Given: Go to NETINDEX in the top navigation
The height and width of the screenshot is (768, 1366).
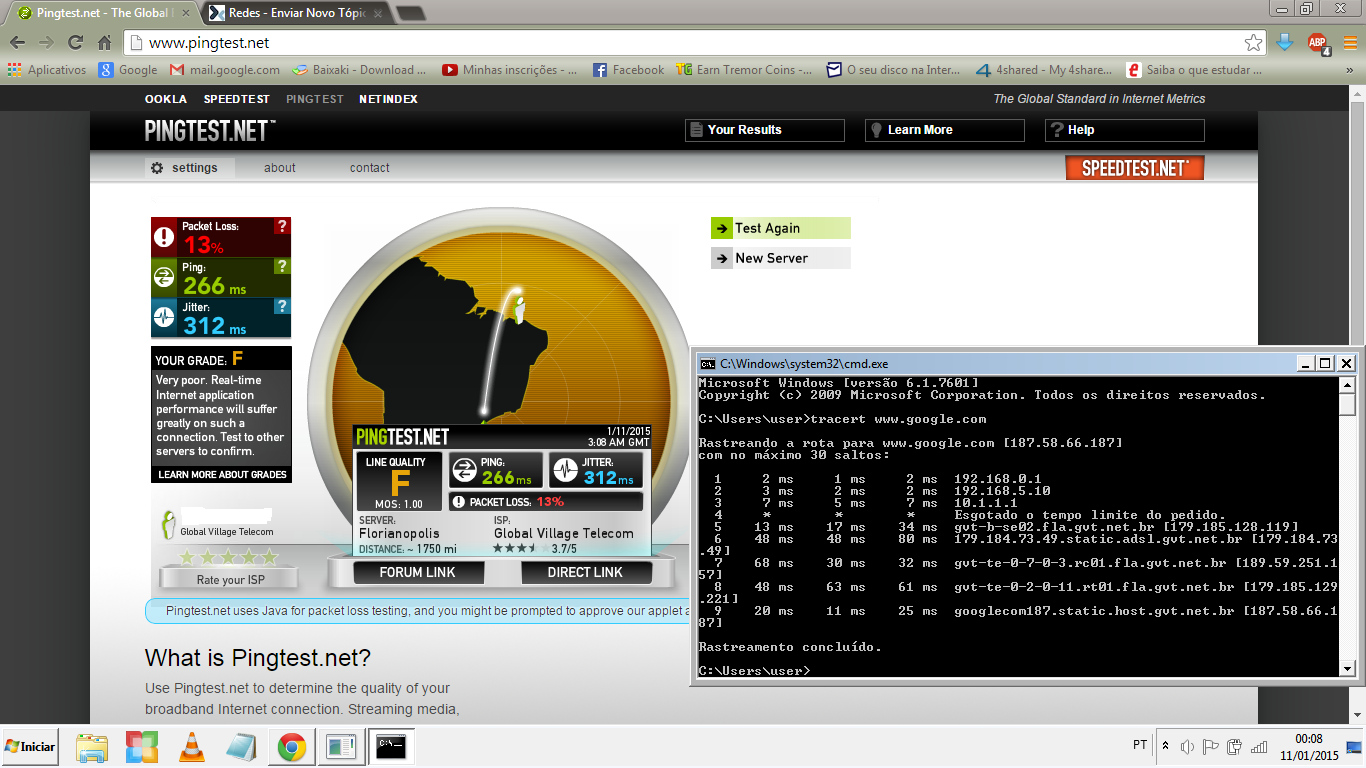Looking at the screenshot, I should [389, 99].
